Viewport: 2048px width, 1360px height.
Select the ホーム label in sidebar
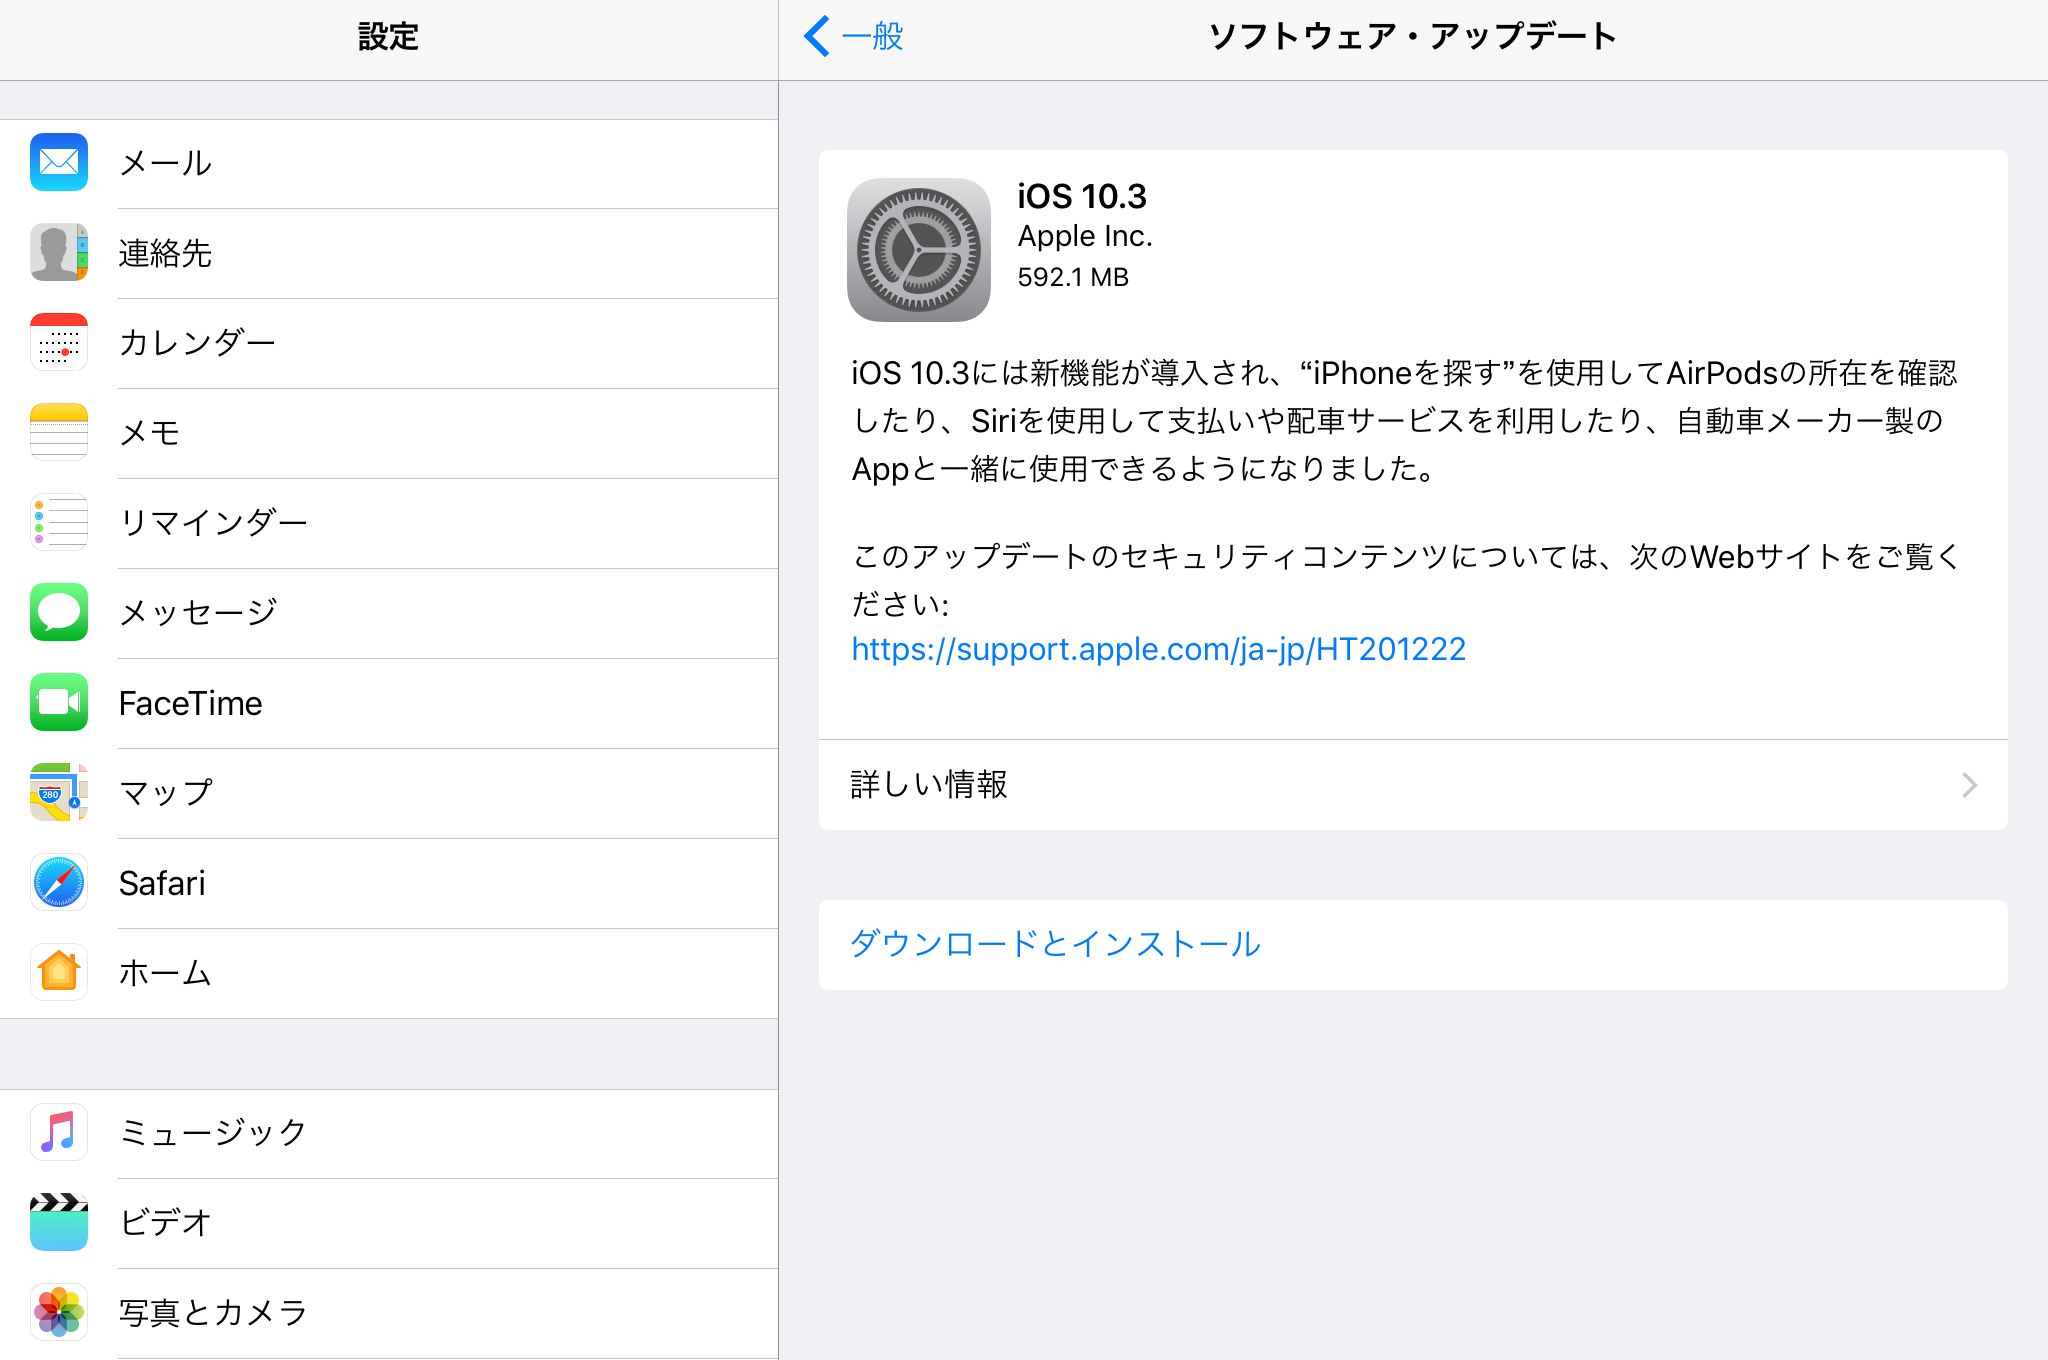click(x=165, y=973)
